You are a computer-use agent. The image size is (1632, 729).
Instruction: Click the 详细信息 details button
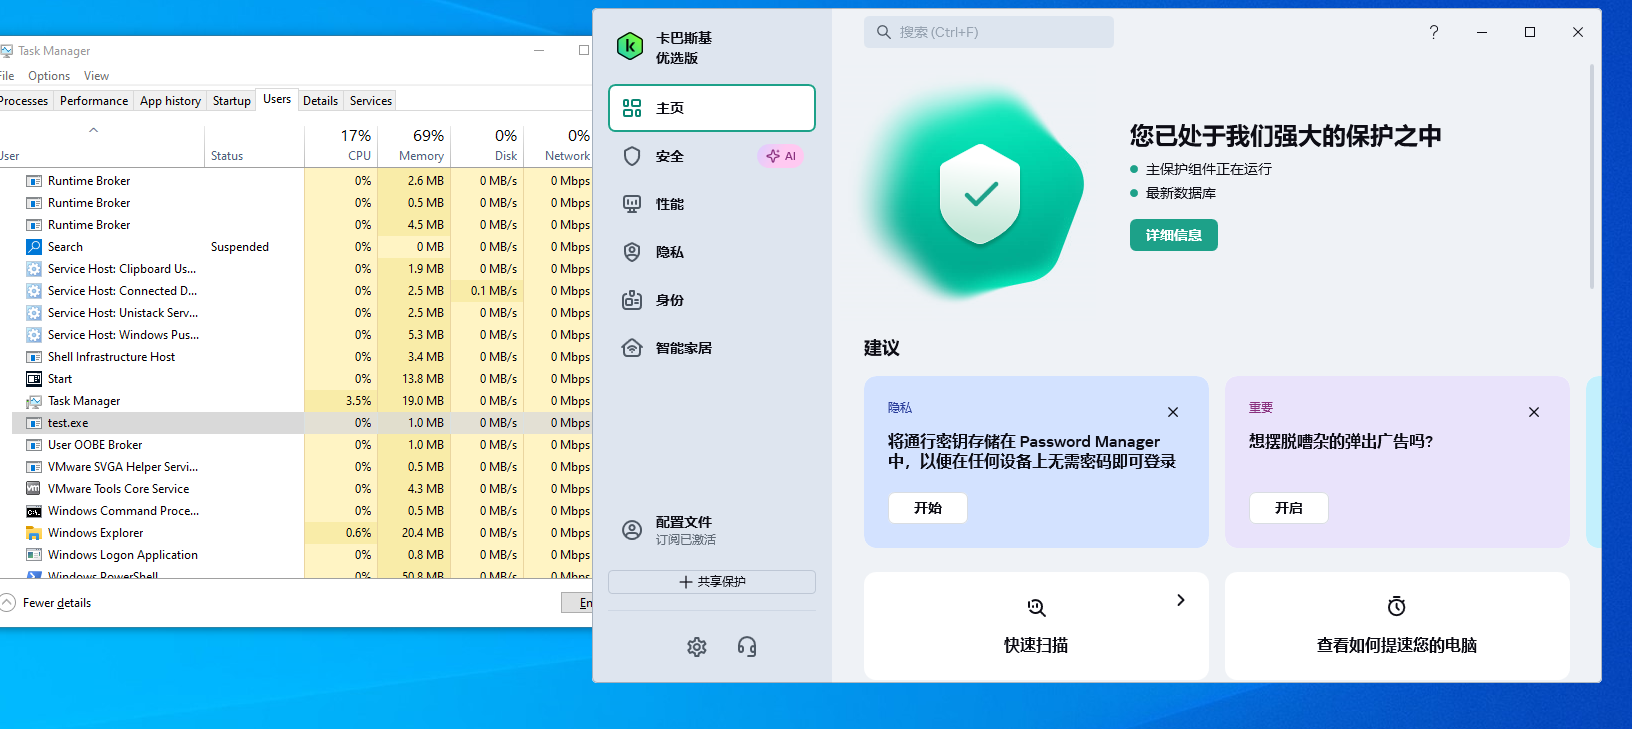[x=1174, y=235]
